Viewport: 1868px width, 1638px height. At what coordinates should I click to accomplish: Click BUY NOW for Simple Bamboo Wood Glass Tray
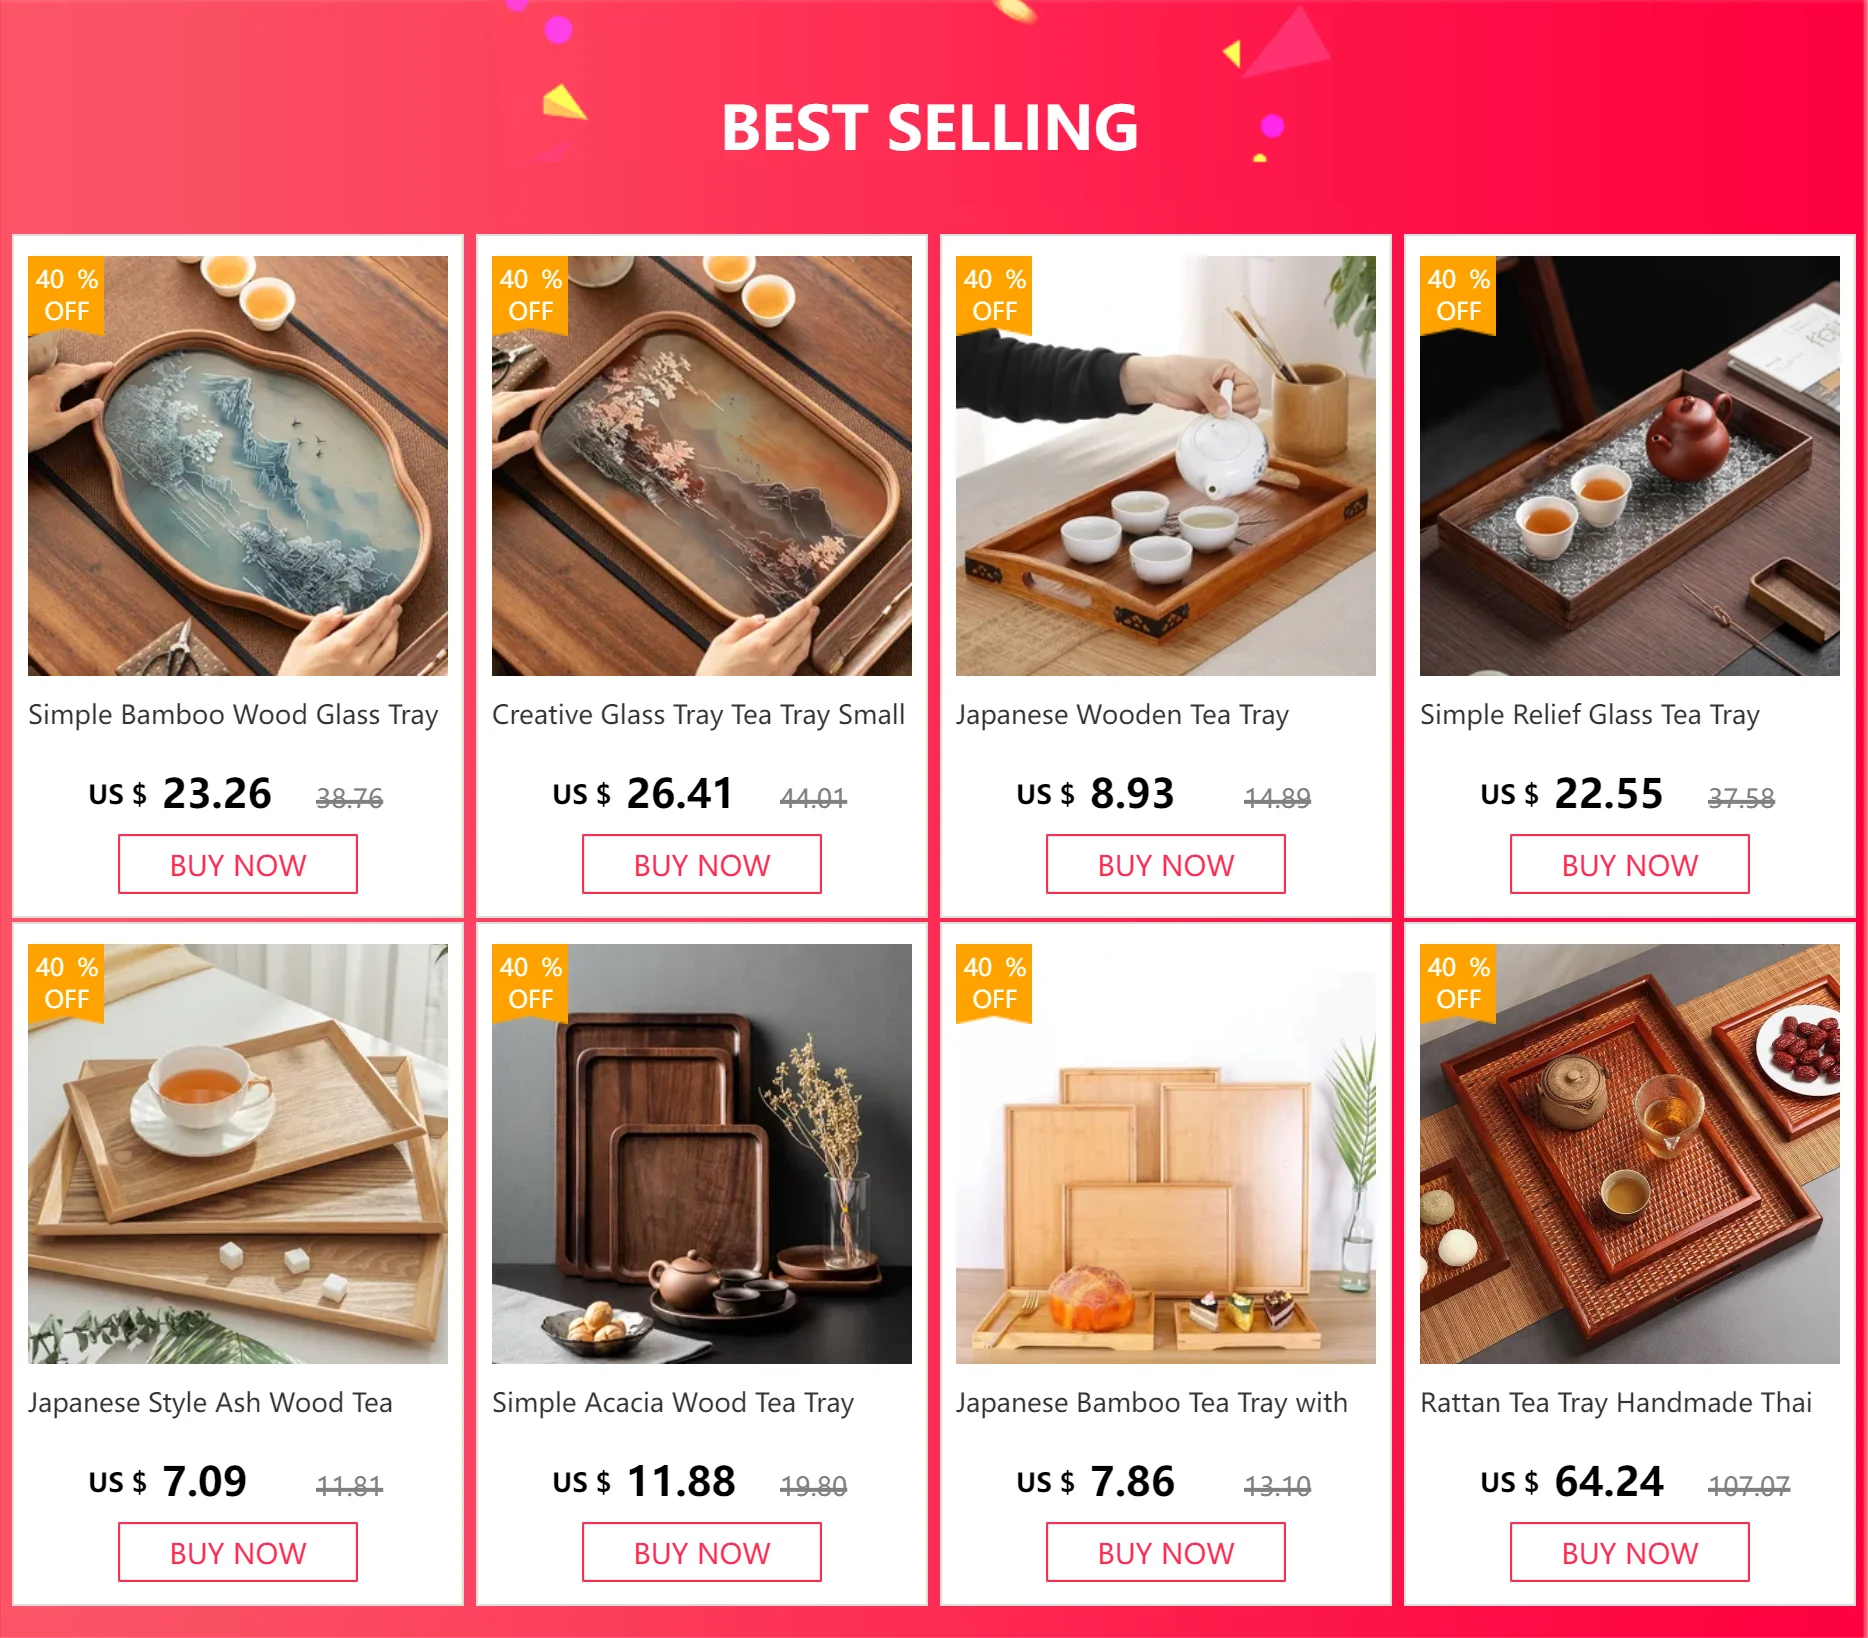238,864
